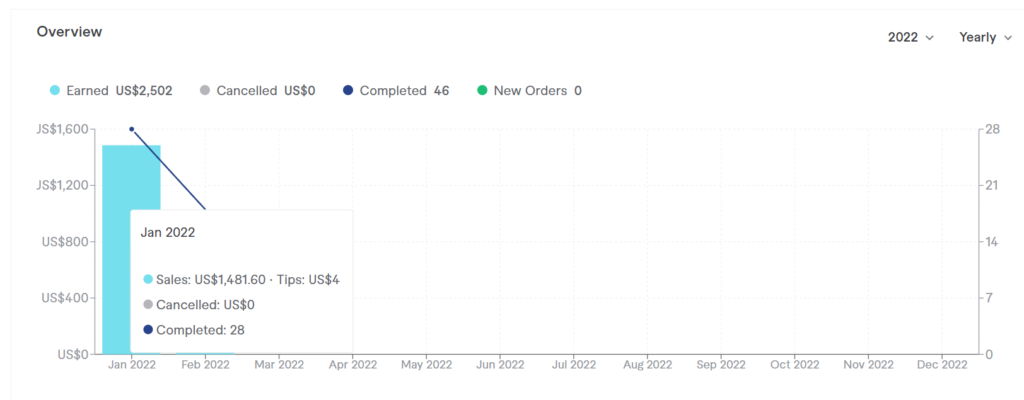Click the Feb 2022 axis label
This screenshot has height=400, width=1024.
click(204, 366)
